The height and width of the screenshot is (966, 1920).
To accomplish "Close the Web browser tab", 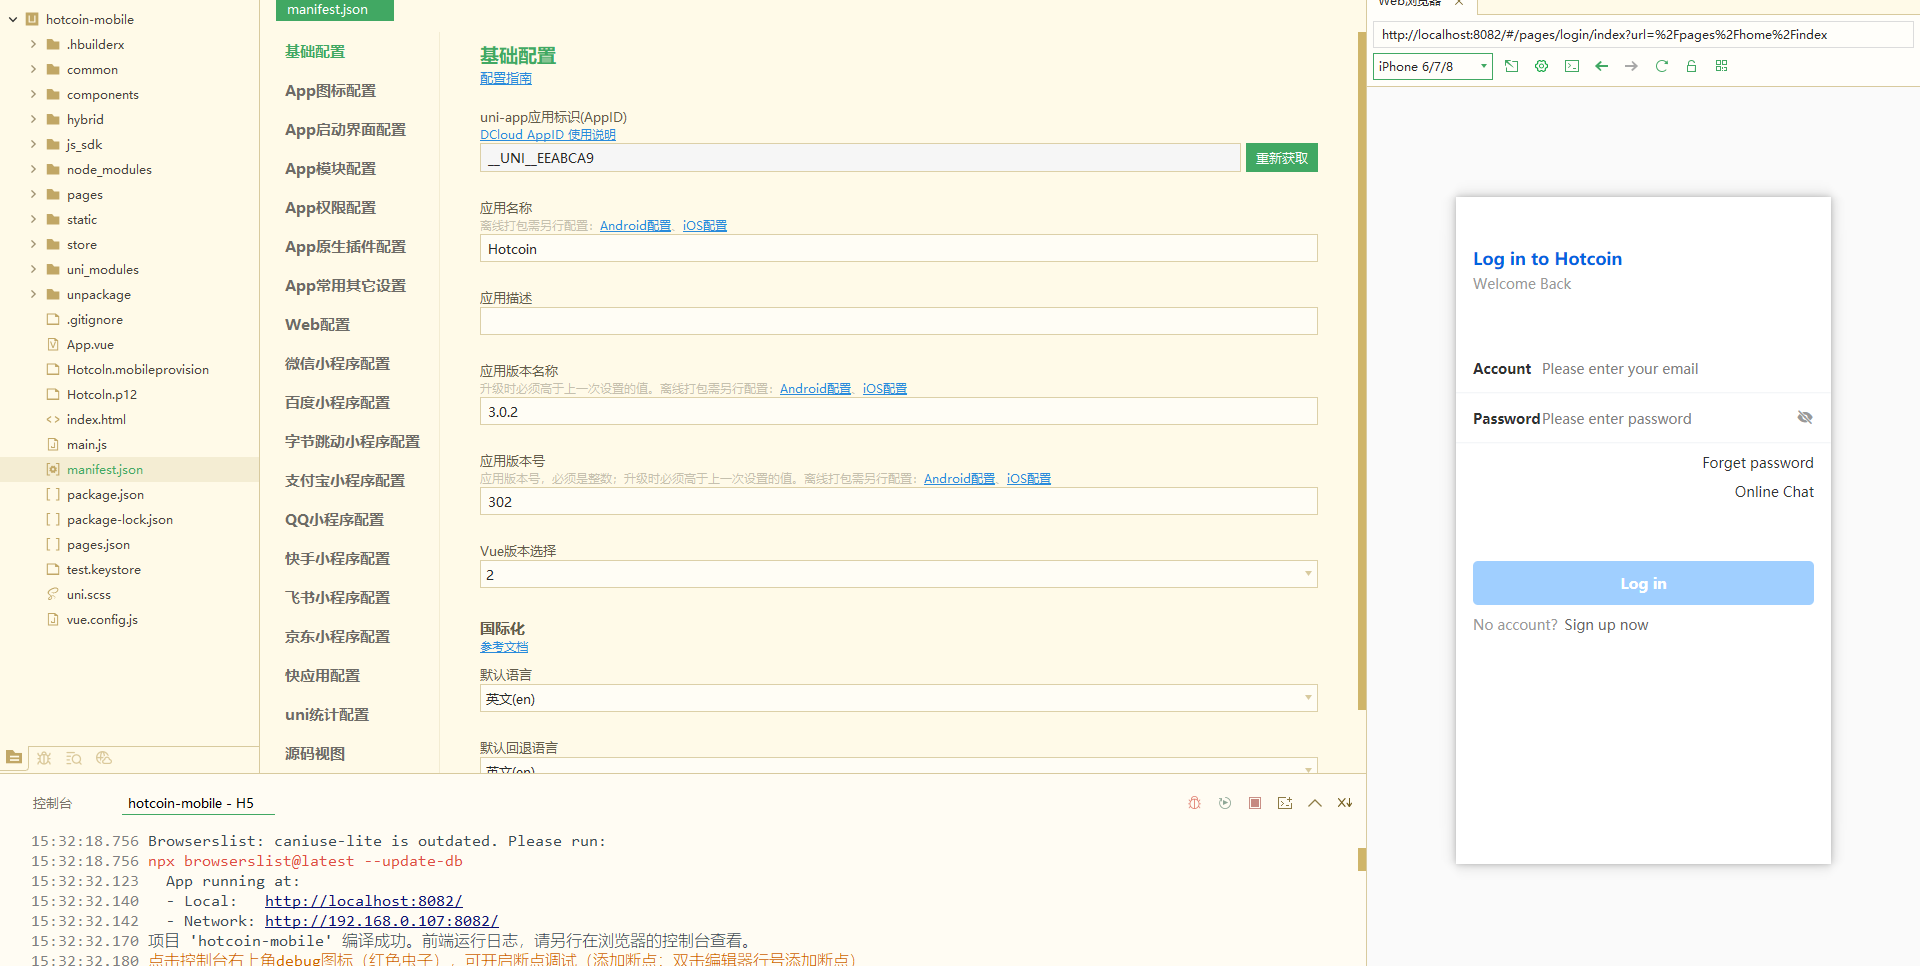I will 1459,3.
